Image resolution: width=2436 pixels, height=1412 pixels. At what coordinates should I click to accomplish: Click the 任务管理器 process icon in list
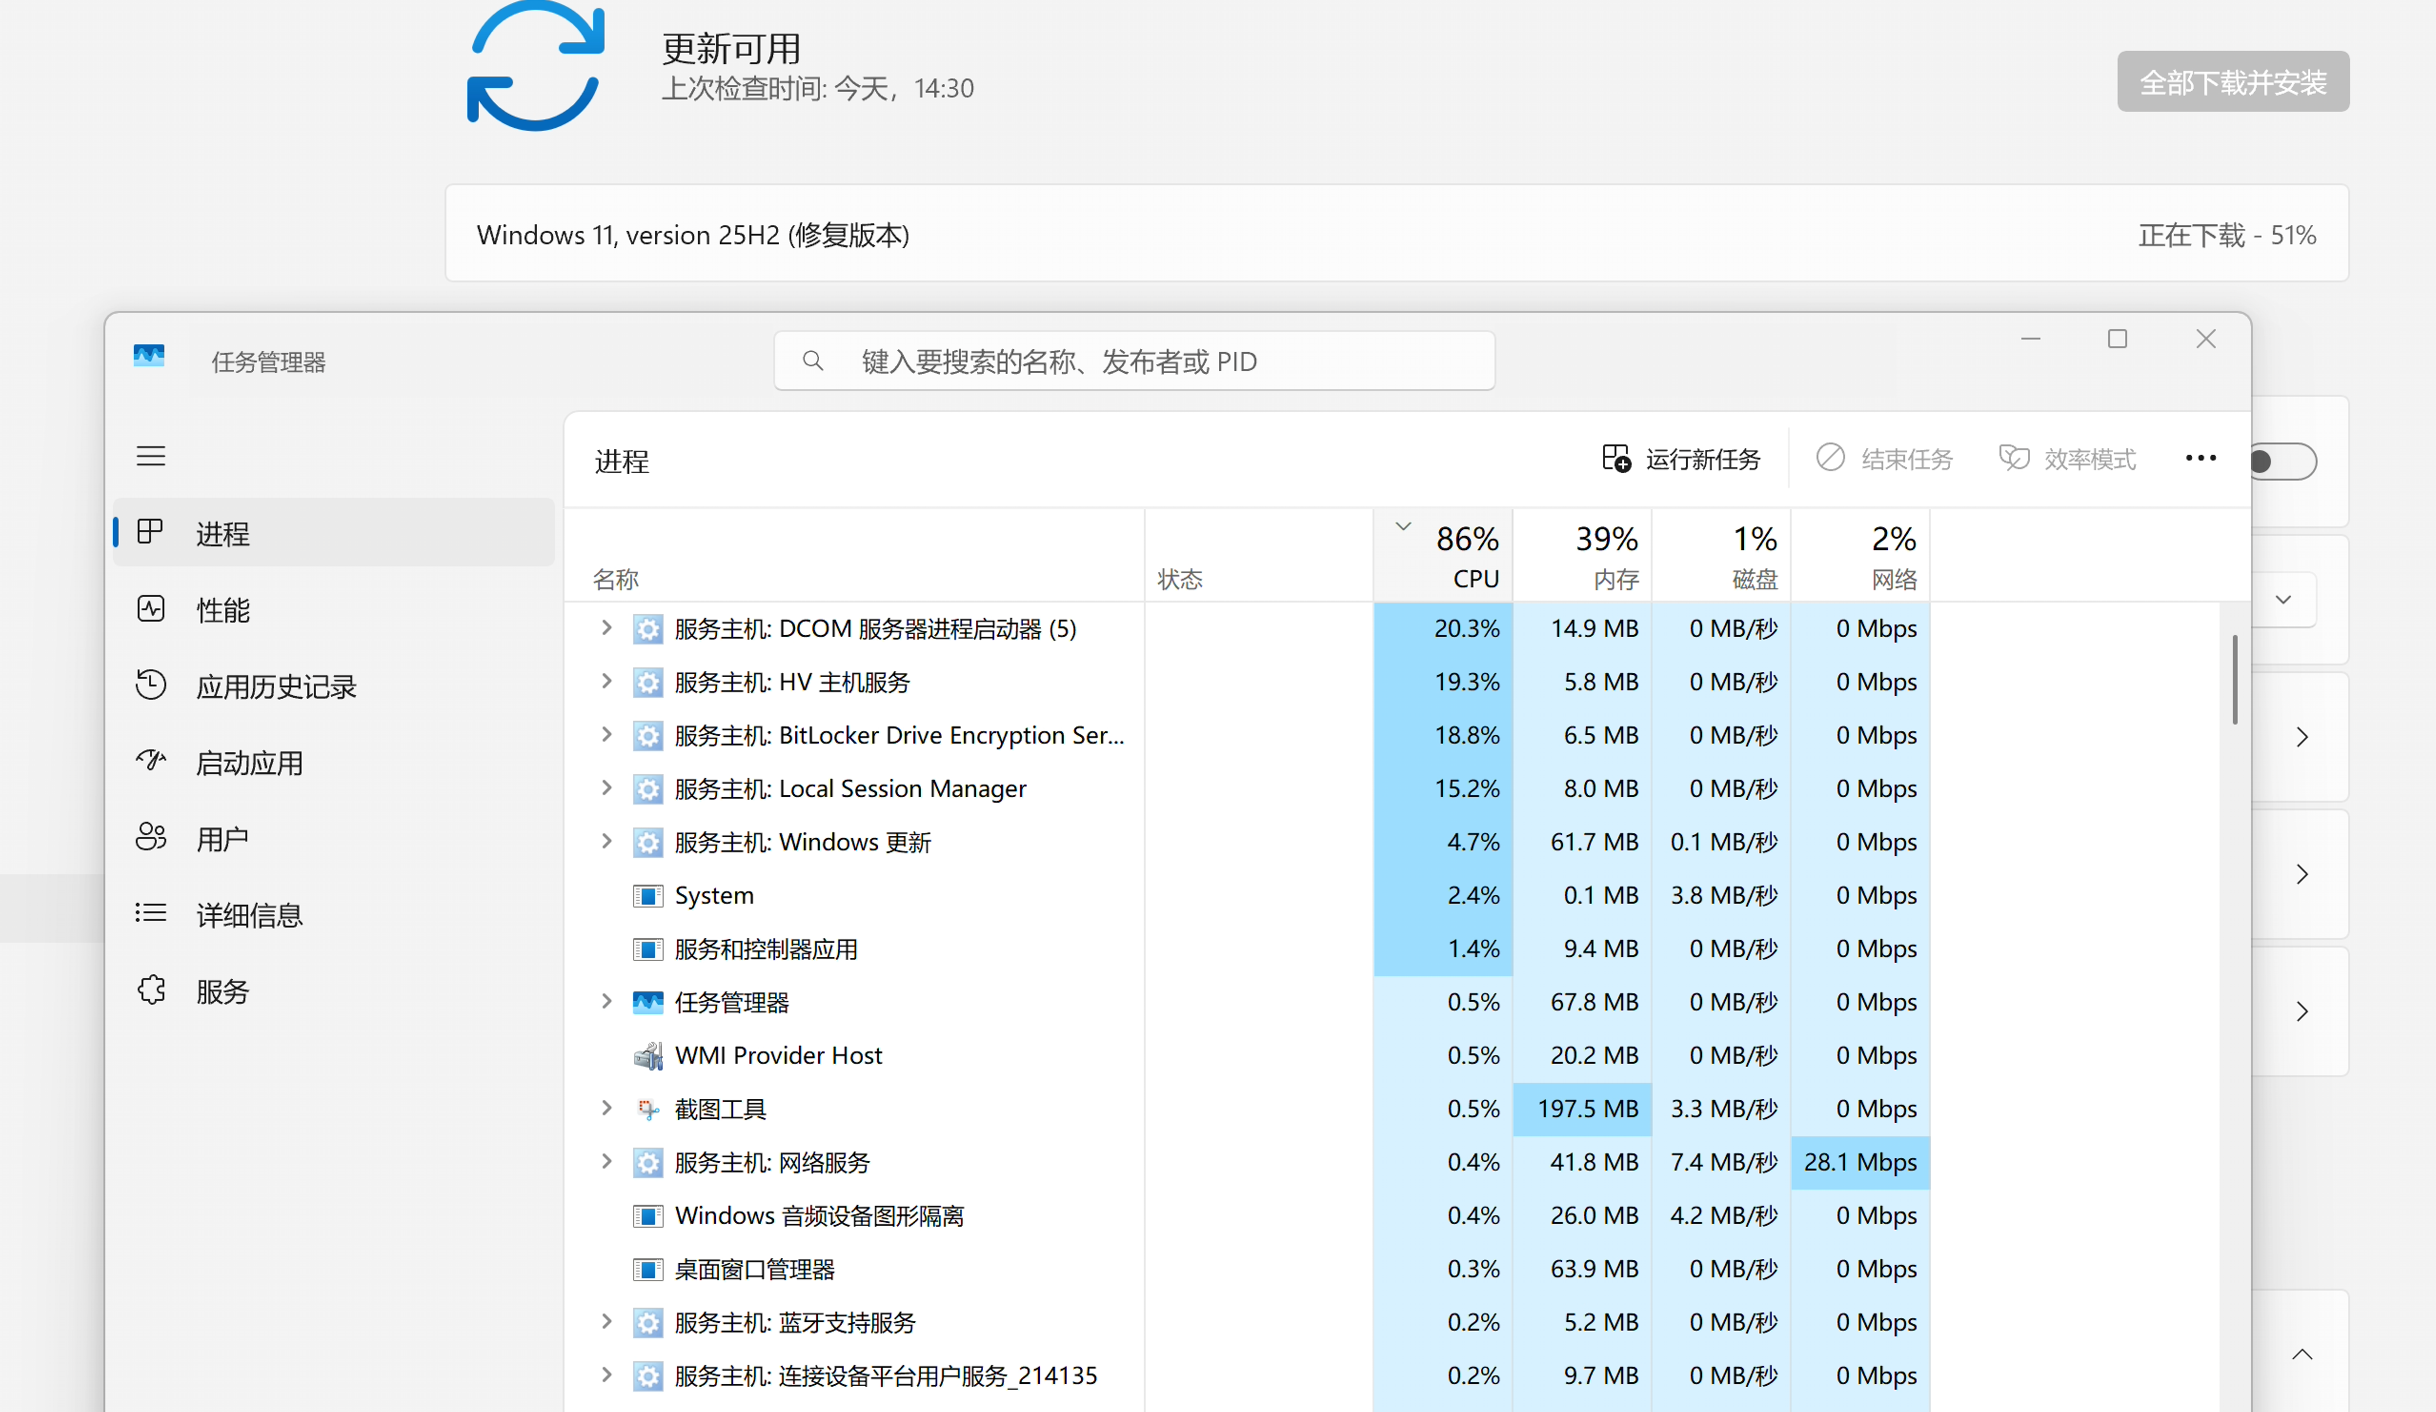pyautogui.click(x=648, y=1002)
